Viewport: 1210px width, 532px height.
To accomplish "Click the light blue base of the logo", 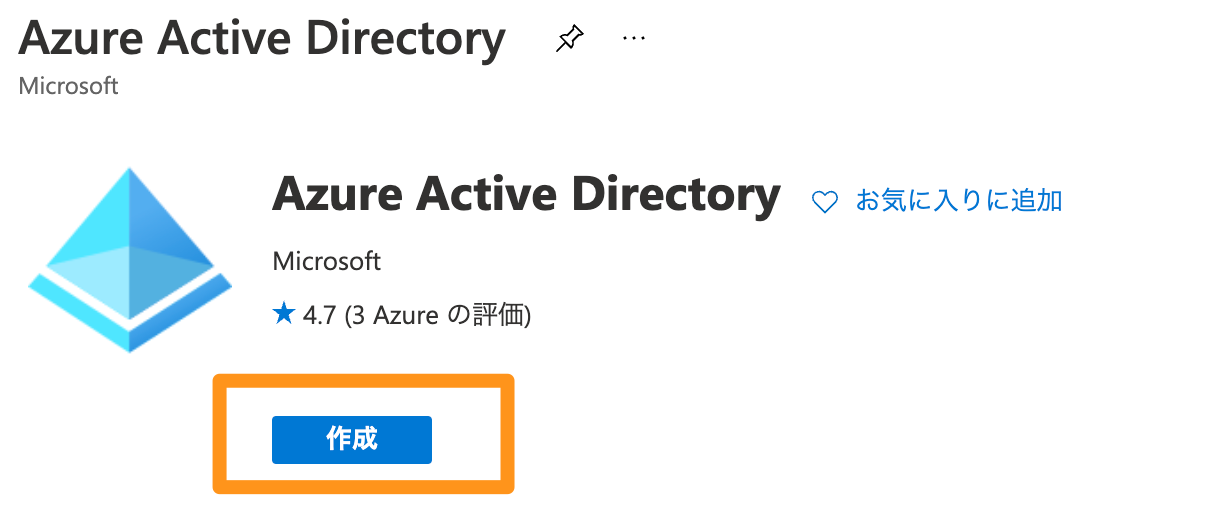I will click(x=130, y=310).
